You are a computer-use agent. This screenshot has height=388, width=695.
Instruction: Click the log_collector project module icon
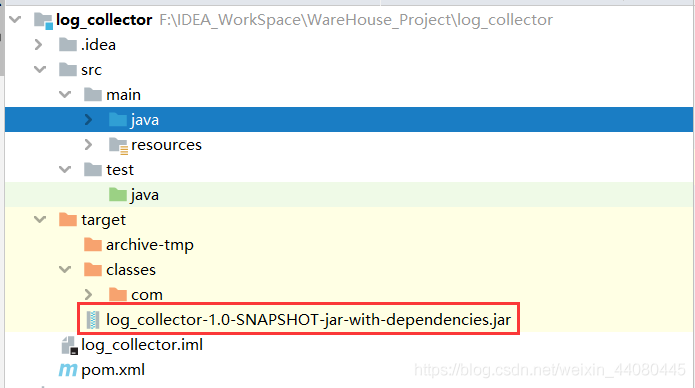point(43,21)
